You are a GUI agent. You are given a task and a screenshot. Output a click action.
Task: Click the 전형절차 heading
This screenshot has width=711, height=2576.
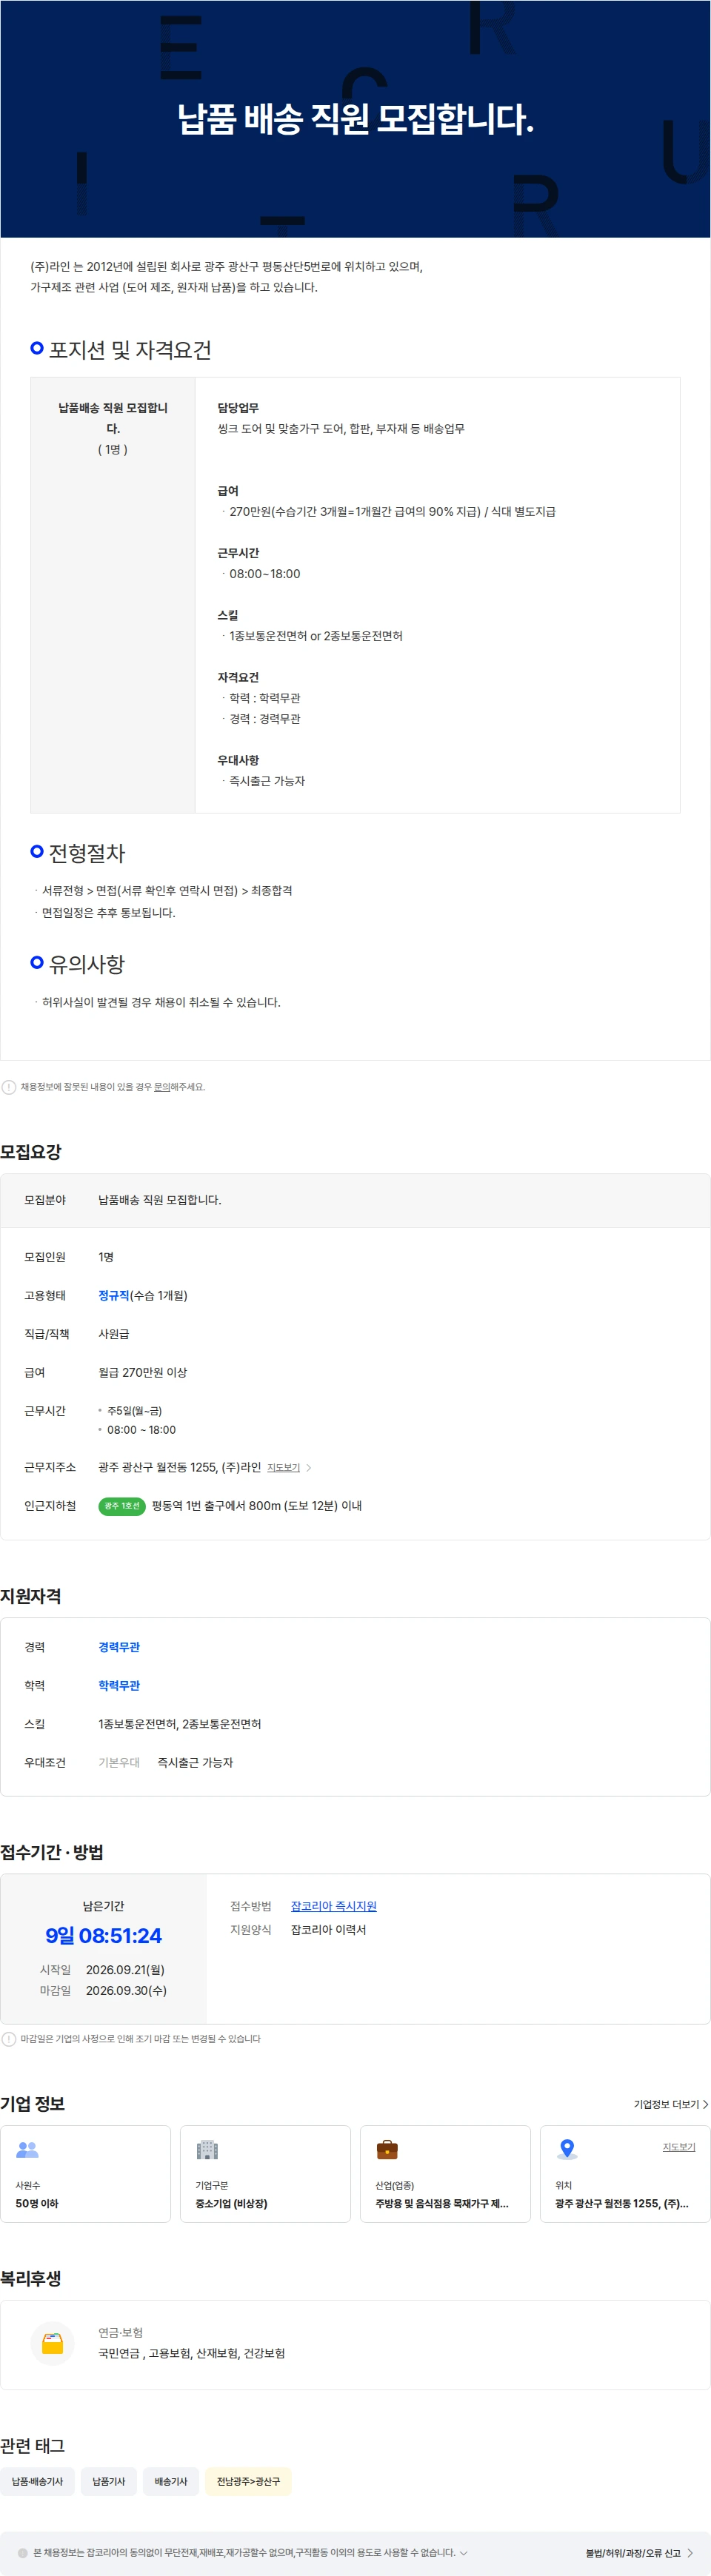(x=87, y=853)
